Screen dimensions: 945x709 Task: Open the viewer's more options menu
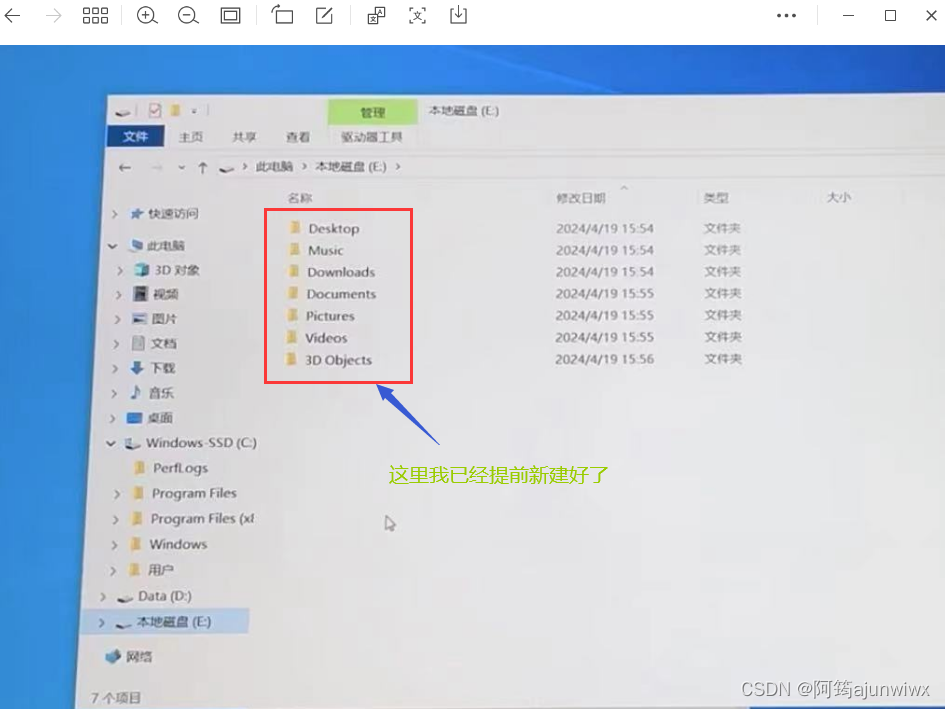tap(786, 16)
